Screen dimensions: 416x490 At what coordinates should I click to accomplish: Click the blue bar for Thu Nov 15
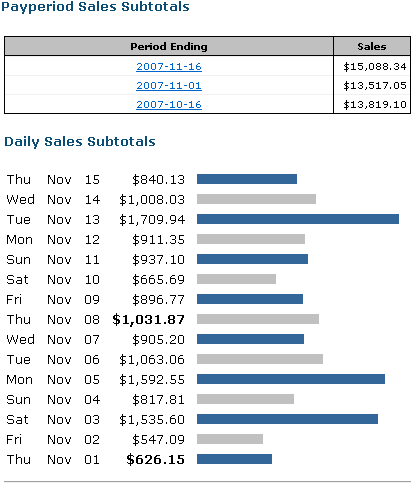tap(247, 179)
